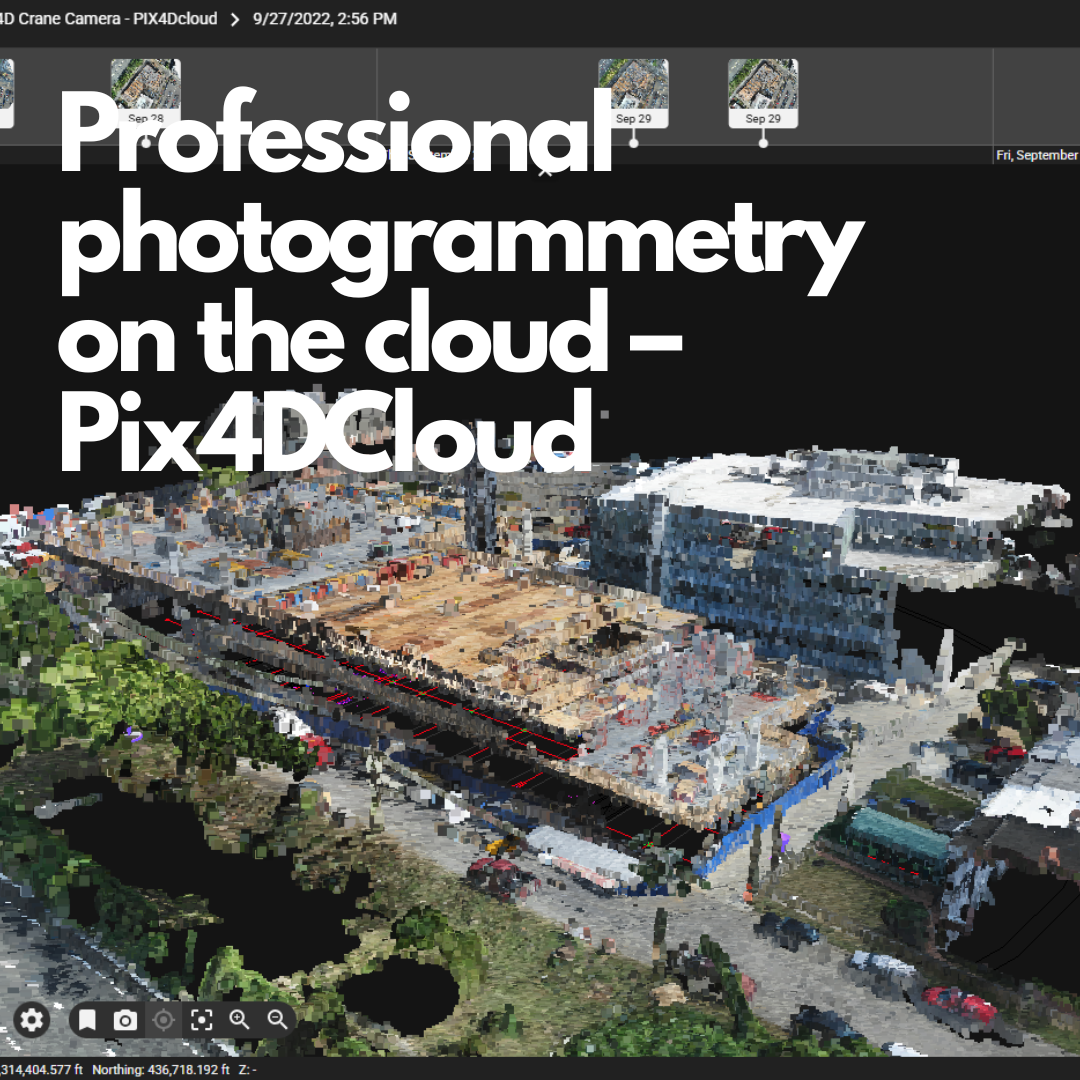This screenshot has width=1080, height=1080.
Task: Click the fit-to-view frame icon
Action: pyautogui.click(x=201, y=1019)
